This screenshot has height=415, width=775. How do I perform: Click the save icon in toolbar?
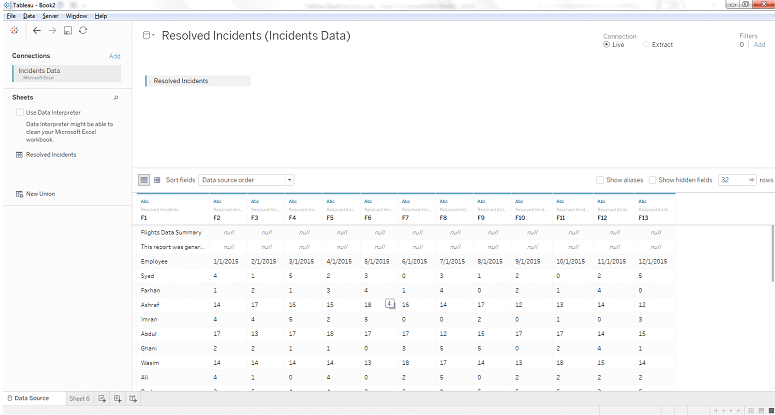pyautogui.click(x=67, y=32)
